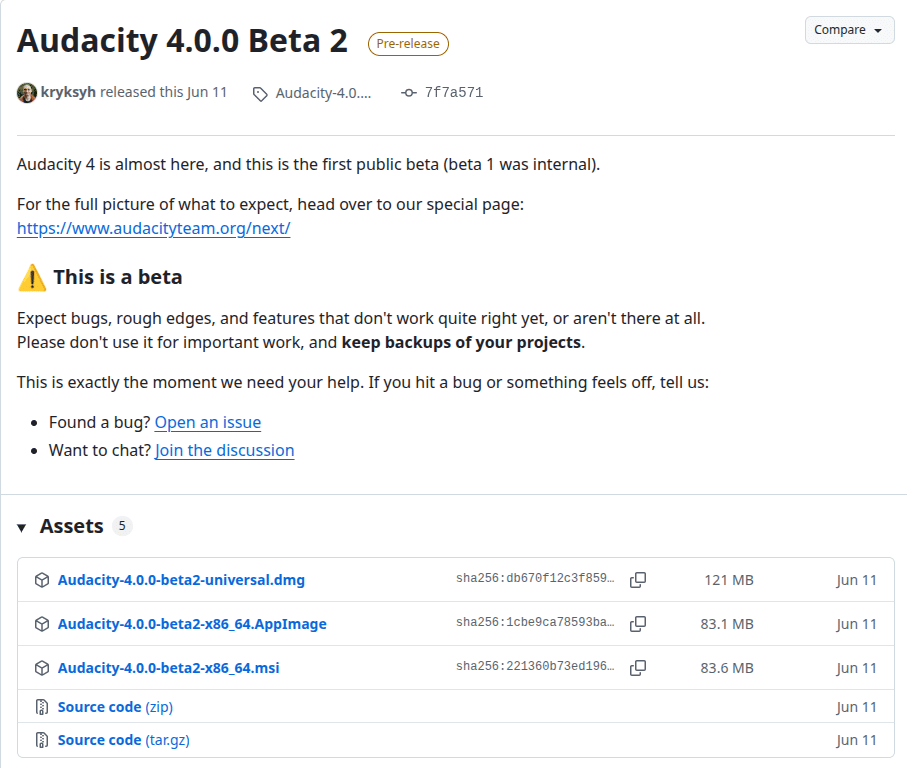Viewport: 907px width, 768px height.
Task: Follow the Join the discussion link
Action: point(224,451)
